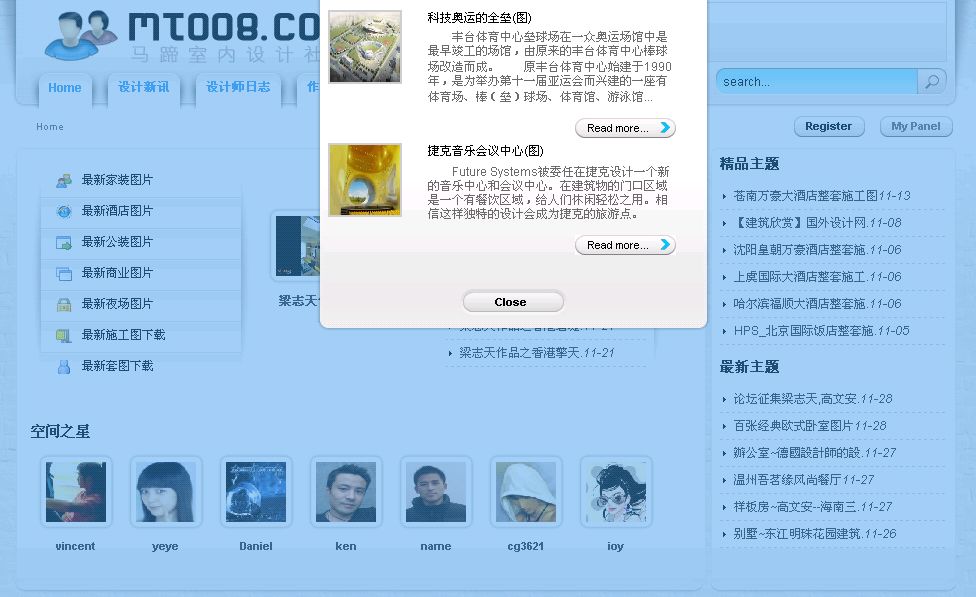Open the article title 科技奥运的全垒(图)

[479, 17]
